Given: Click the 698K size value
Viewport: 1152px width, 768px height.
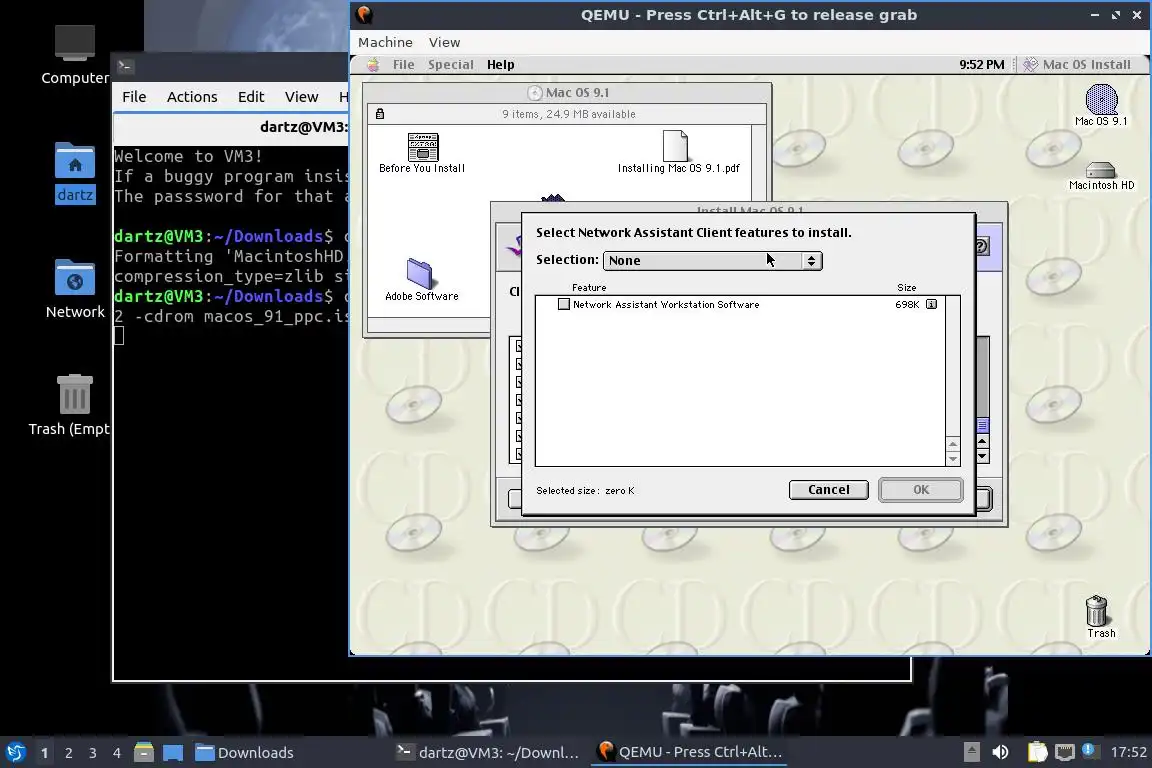Looking at the screenshot, I should tap(907, 304).
